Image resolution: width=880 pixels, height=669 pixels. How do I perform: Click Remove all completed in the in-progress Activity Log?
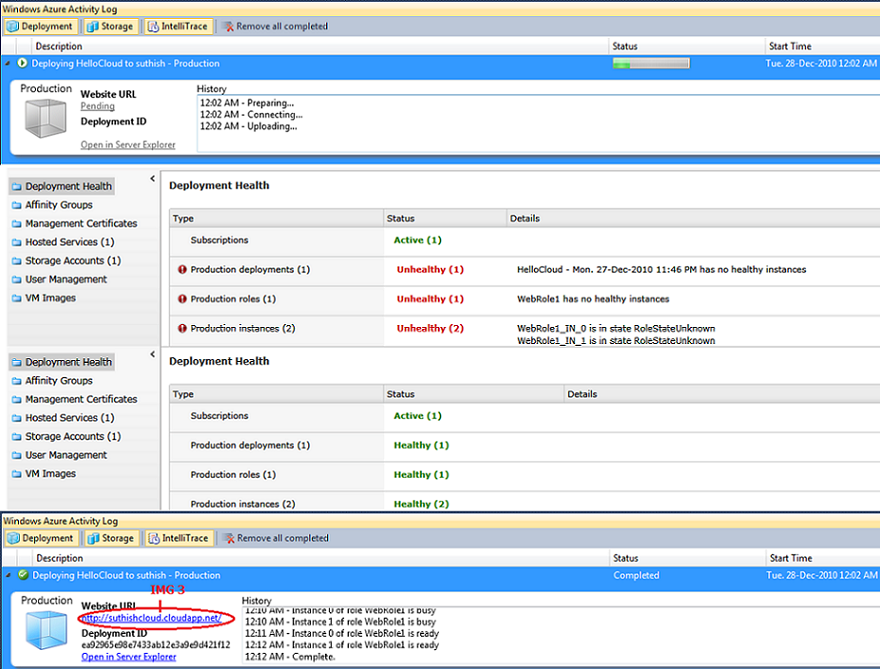[x=276, y=26]
